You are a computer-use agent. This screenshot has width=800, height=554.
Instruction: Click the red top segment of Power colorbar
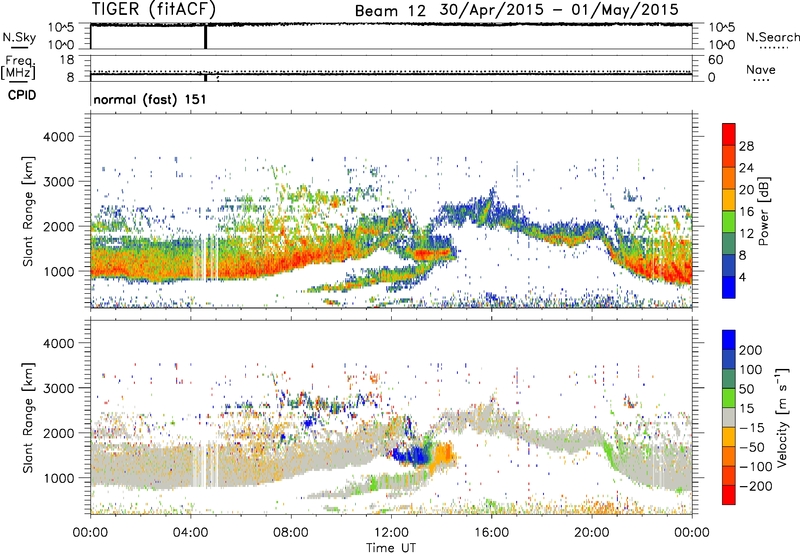729,134
